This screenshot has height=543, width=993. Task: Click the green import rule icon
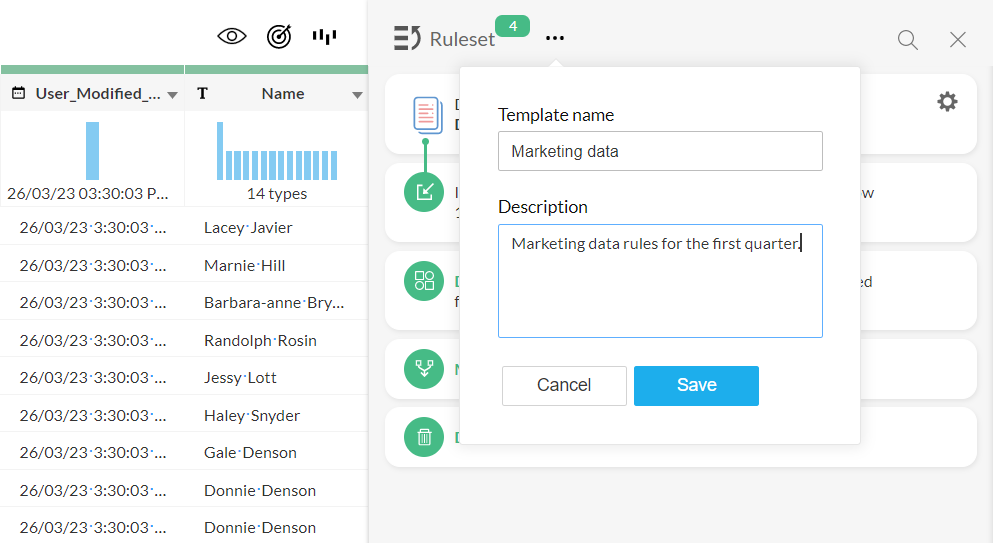click(x=424, y=192)
